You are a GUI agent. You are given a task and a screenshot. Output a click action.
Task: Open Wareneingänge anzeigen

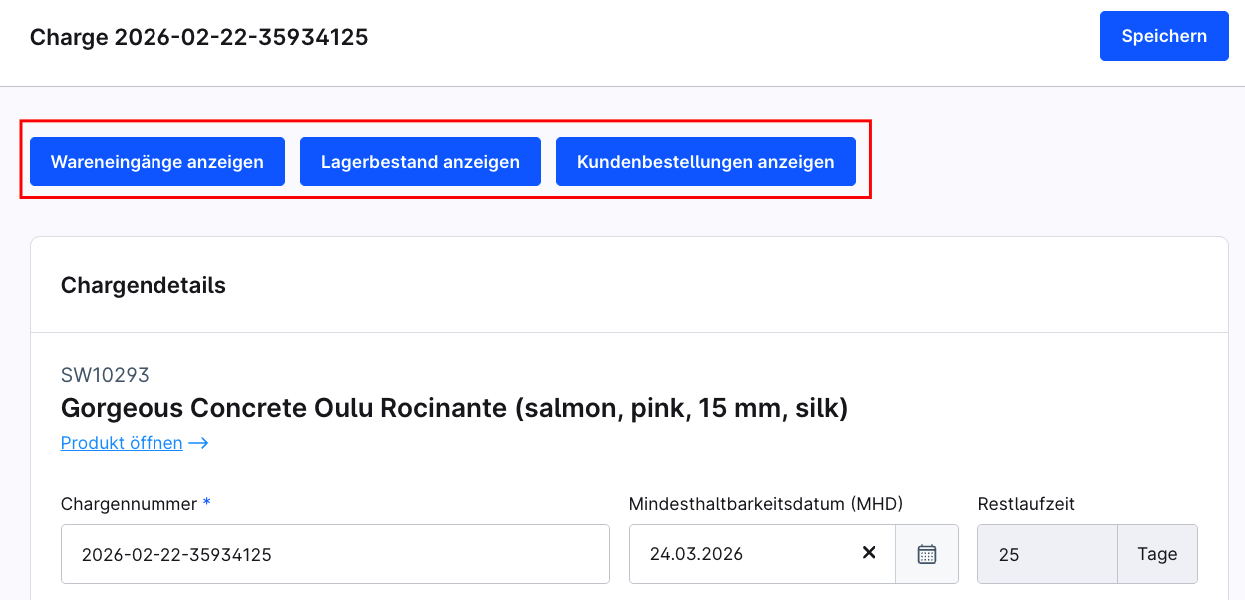pyautogui.click(x=156, y=161)
